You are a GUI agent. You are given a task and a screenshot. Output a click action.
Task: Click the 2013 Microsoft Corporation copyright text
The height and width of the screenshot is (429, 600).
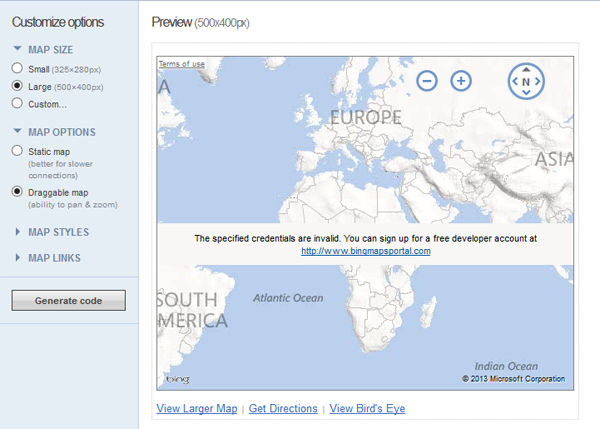514,379
